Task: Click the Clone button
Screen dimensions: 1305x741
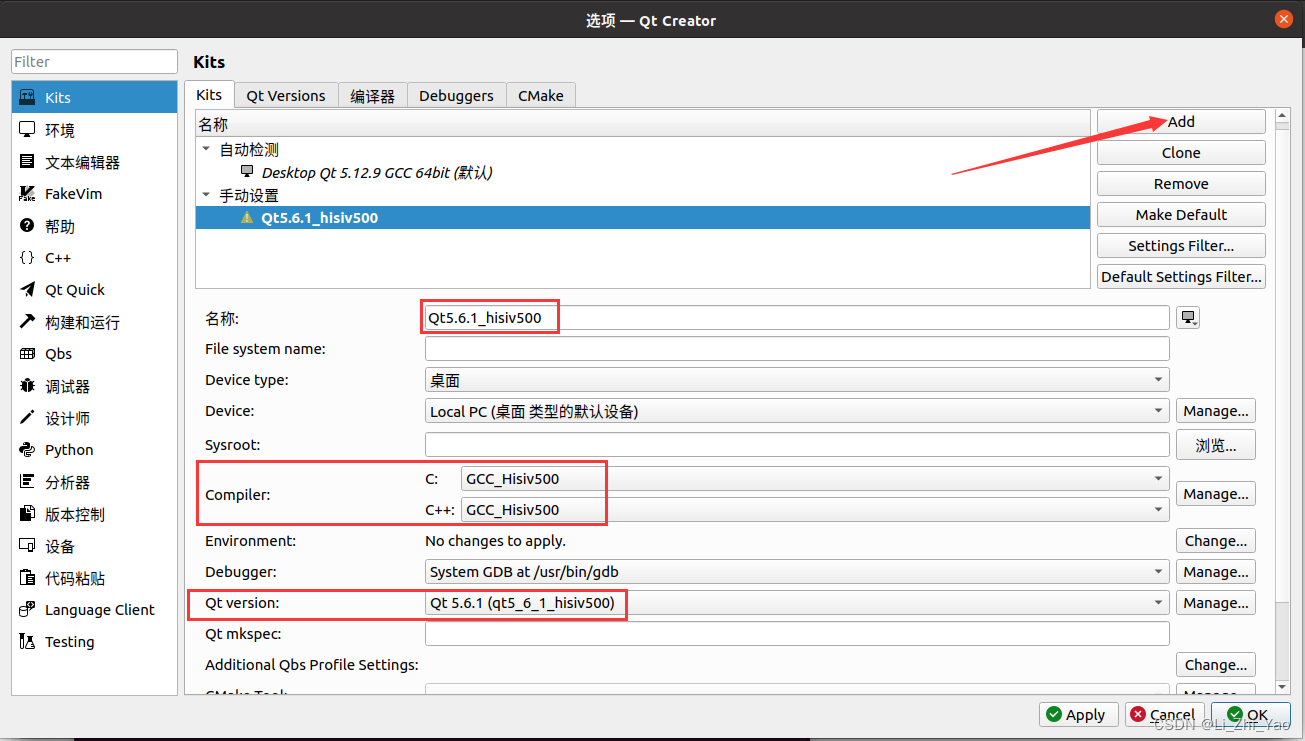Action: (x=1181, y=152)
